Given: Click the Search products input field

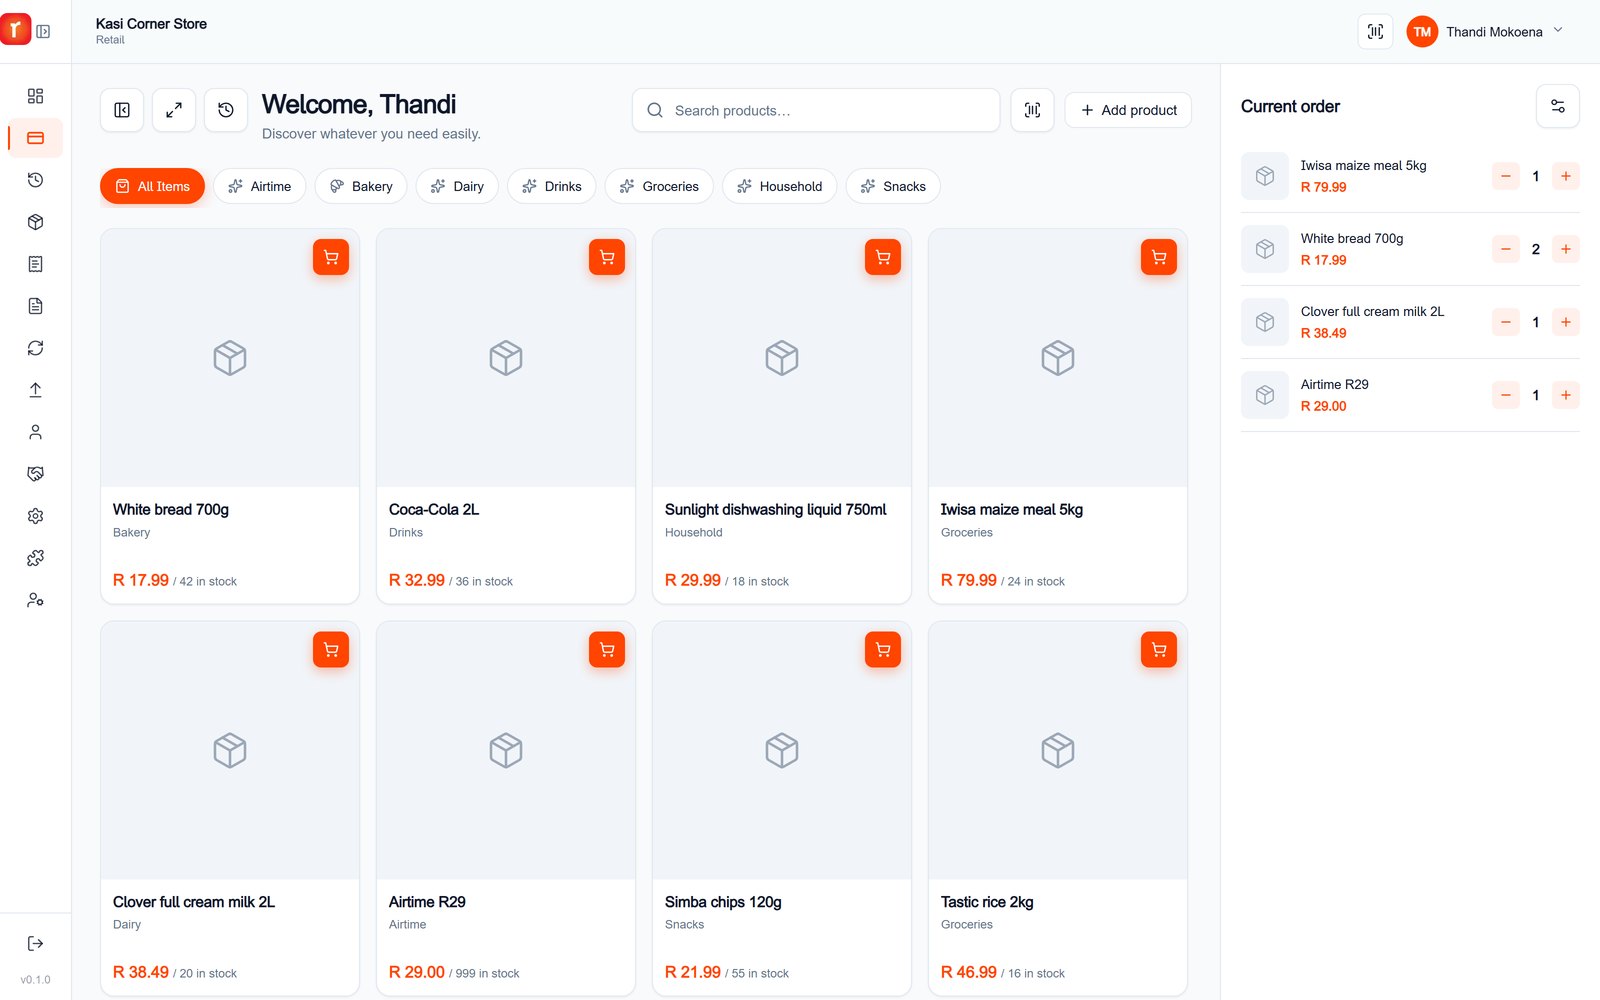Looking at the screenshot, I should pyautogui.click(x=816, y=110).
